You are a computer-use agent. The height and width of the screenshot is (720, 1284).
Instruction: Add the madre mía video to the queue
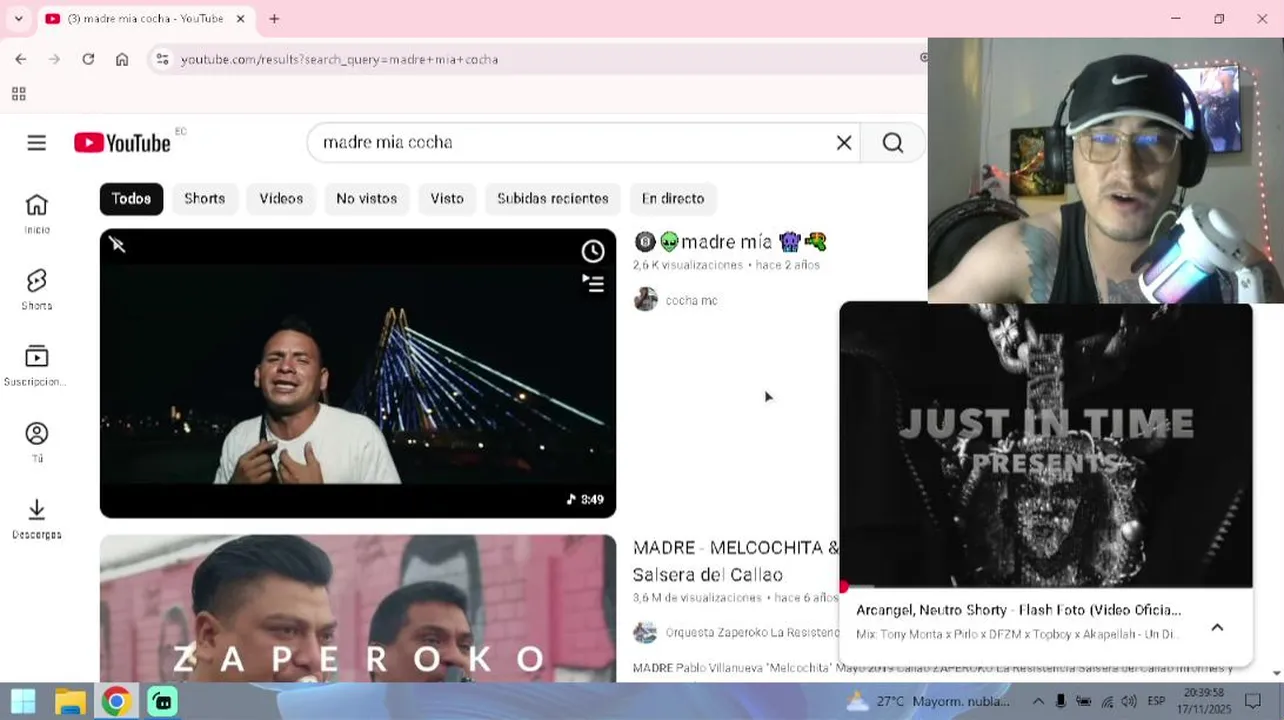(x=593, y=284)
